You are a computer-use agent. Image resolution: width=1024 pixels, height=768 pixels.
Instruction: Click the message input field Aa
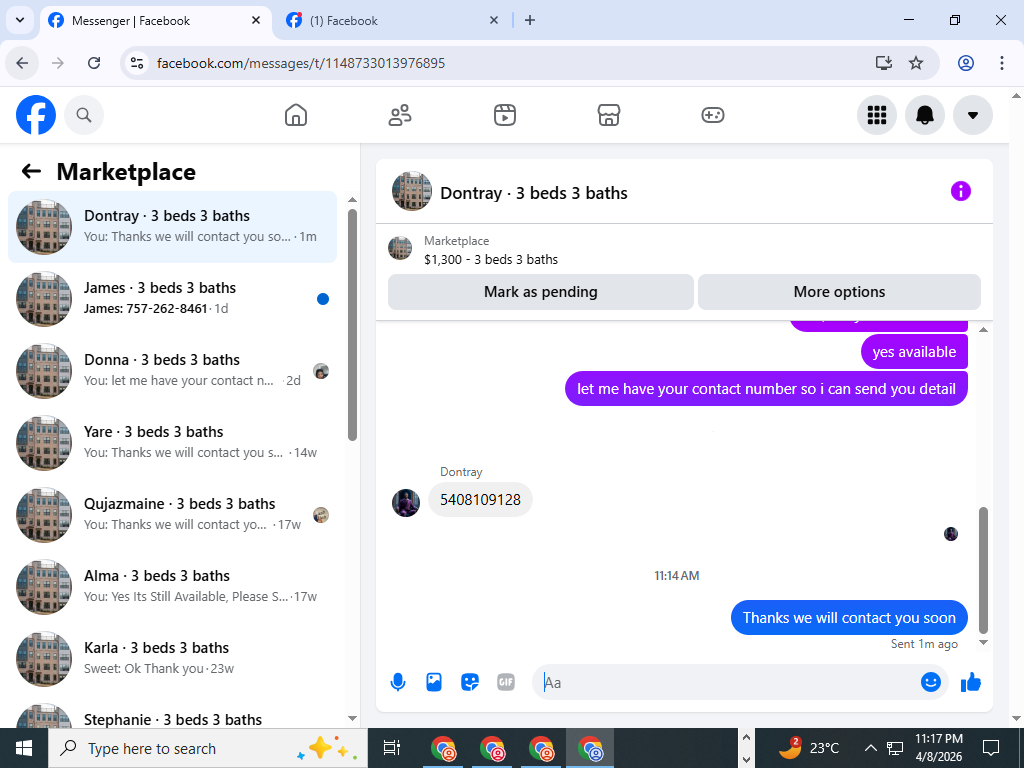point(725,682)
